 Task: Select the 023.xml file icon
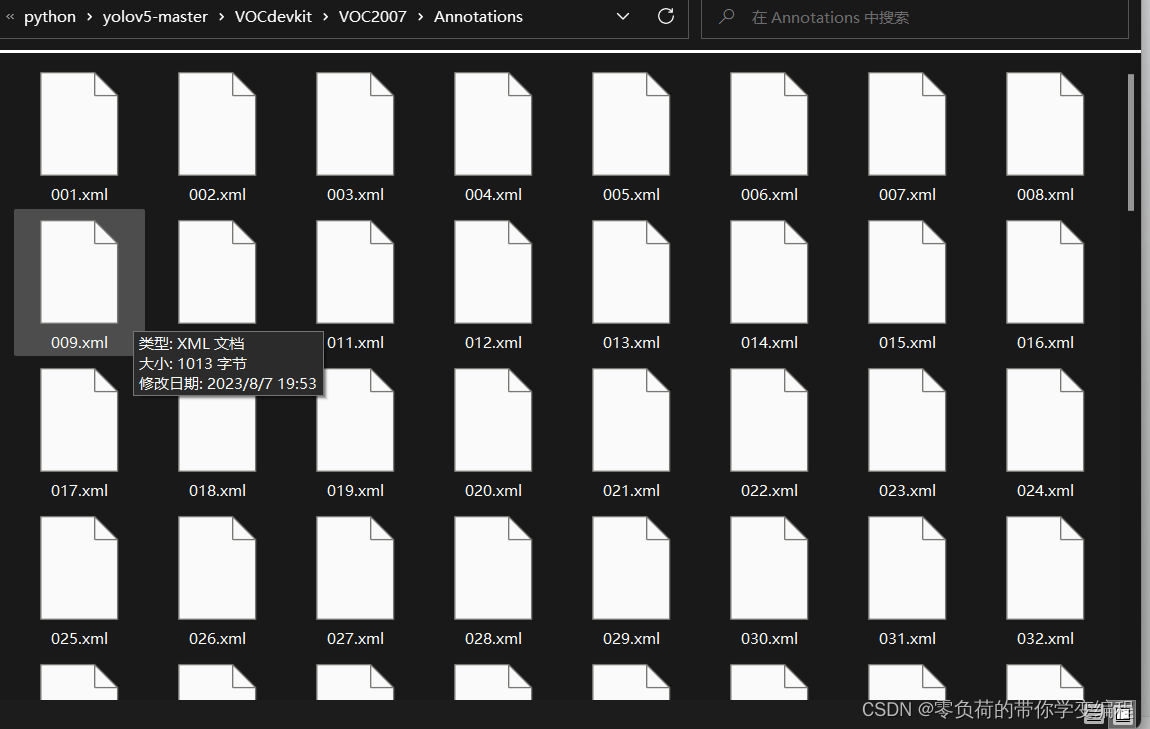907,420
